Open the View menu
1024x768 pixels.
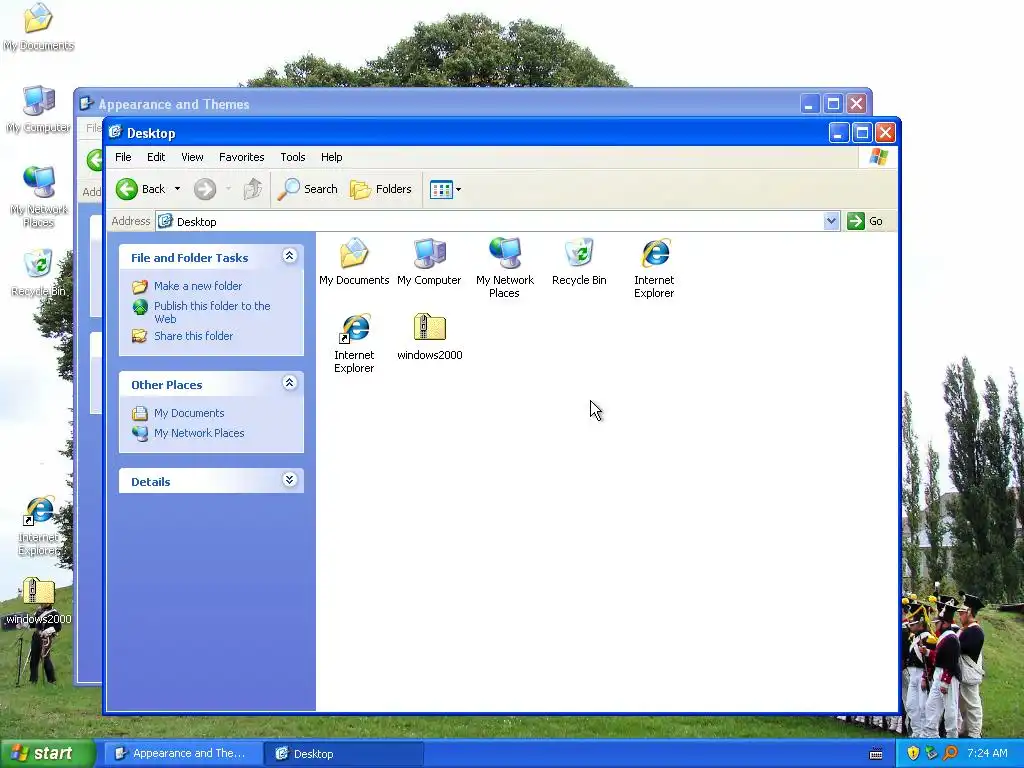tap(192, 157)
